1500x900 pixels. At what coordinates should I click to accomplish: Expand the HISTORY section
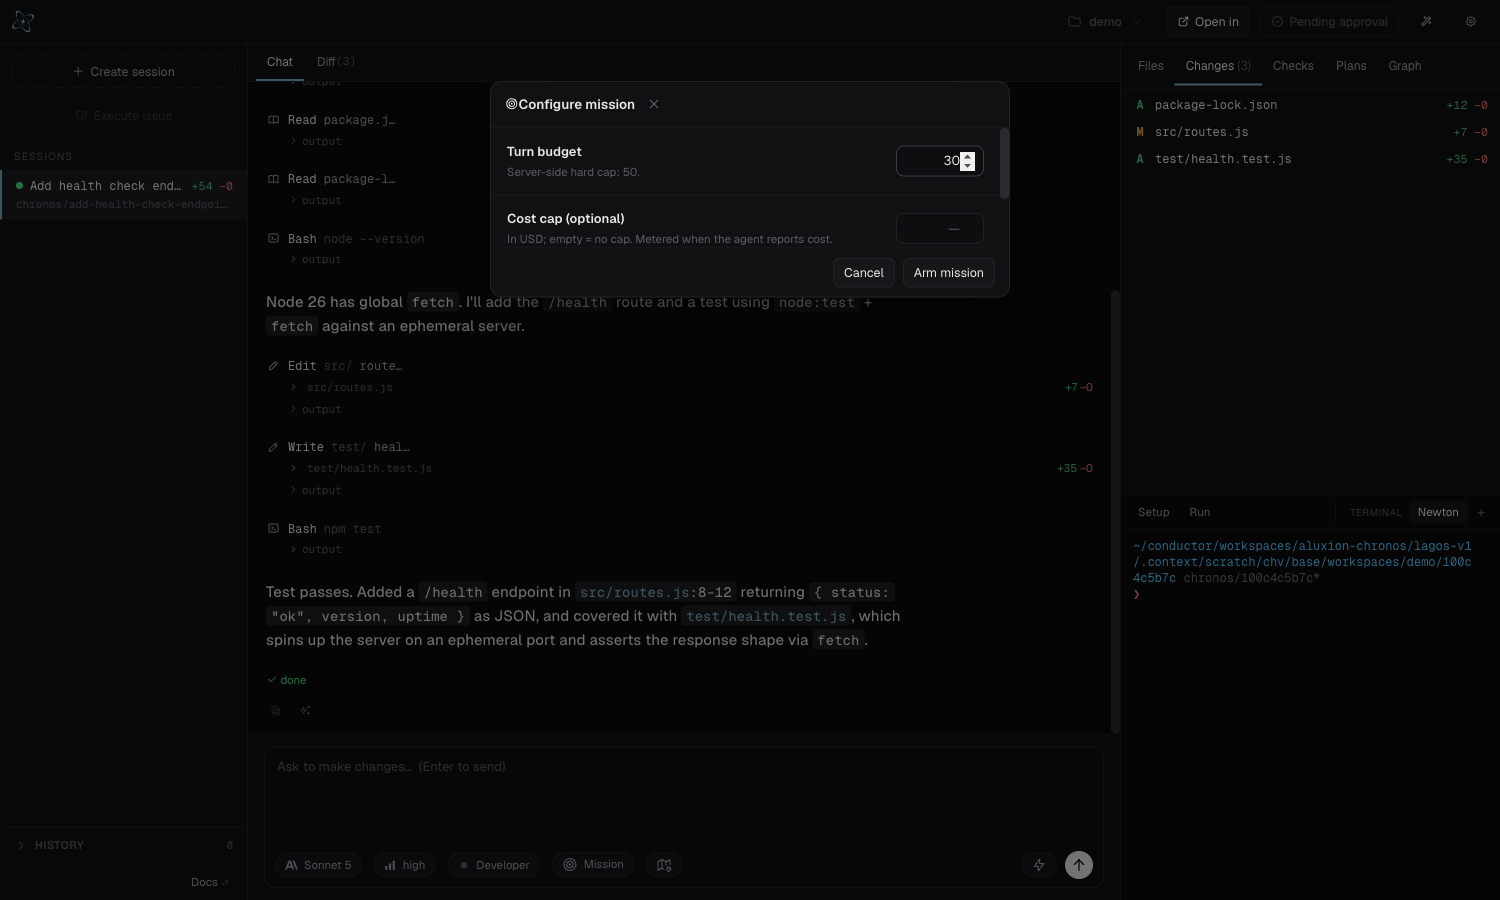[123, 845]
